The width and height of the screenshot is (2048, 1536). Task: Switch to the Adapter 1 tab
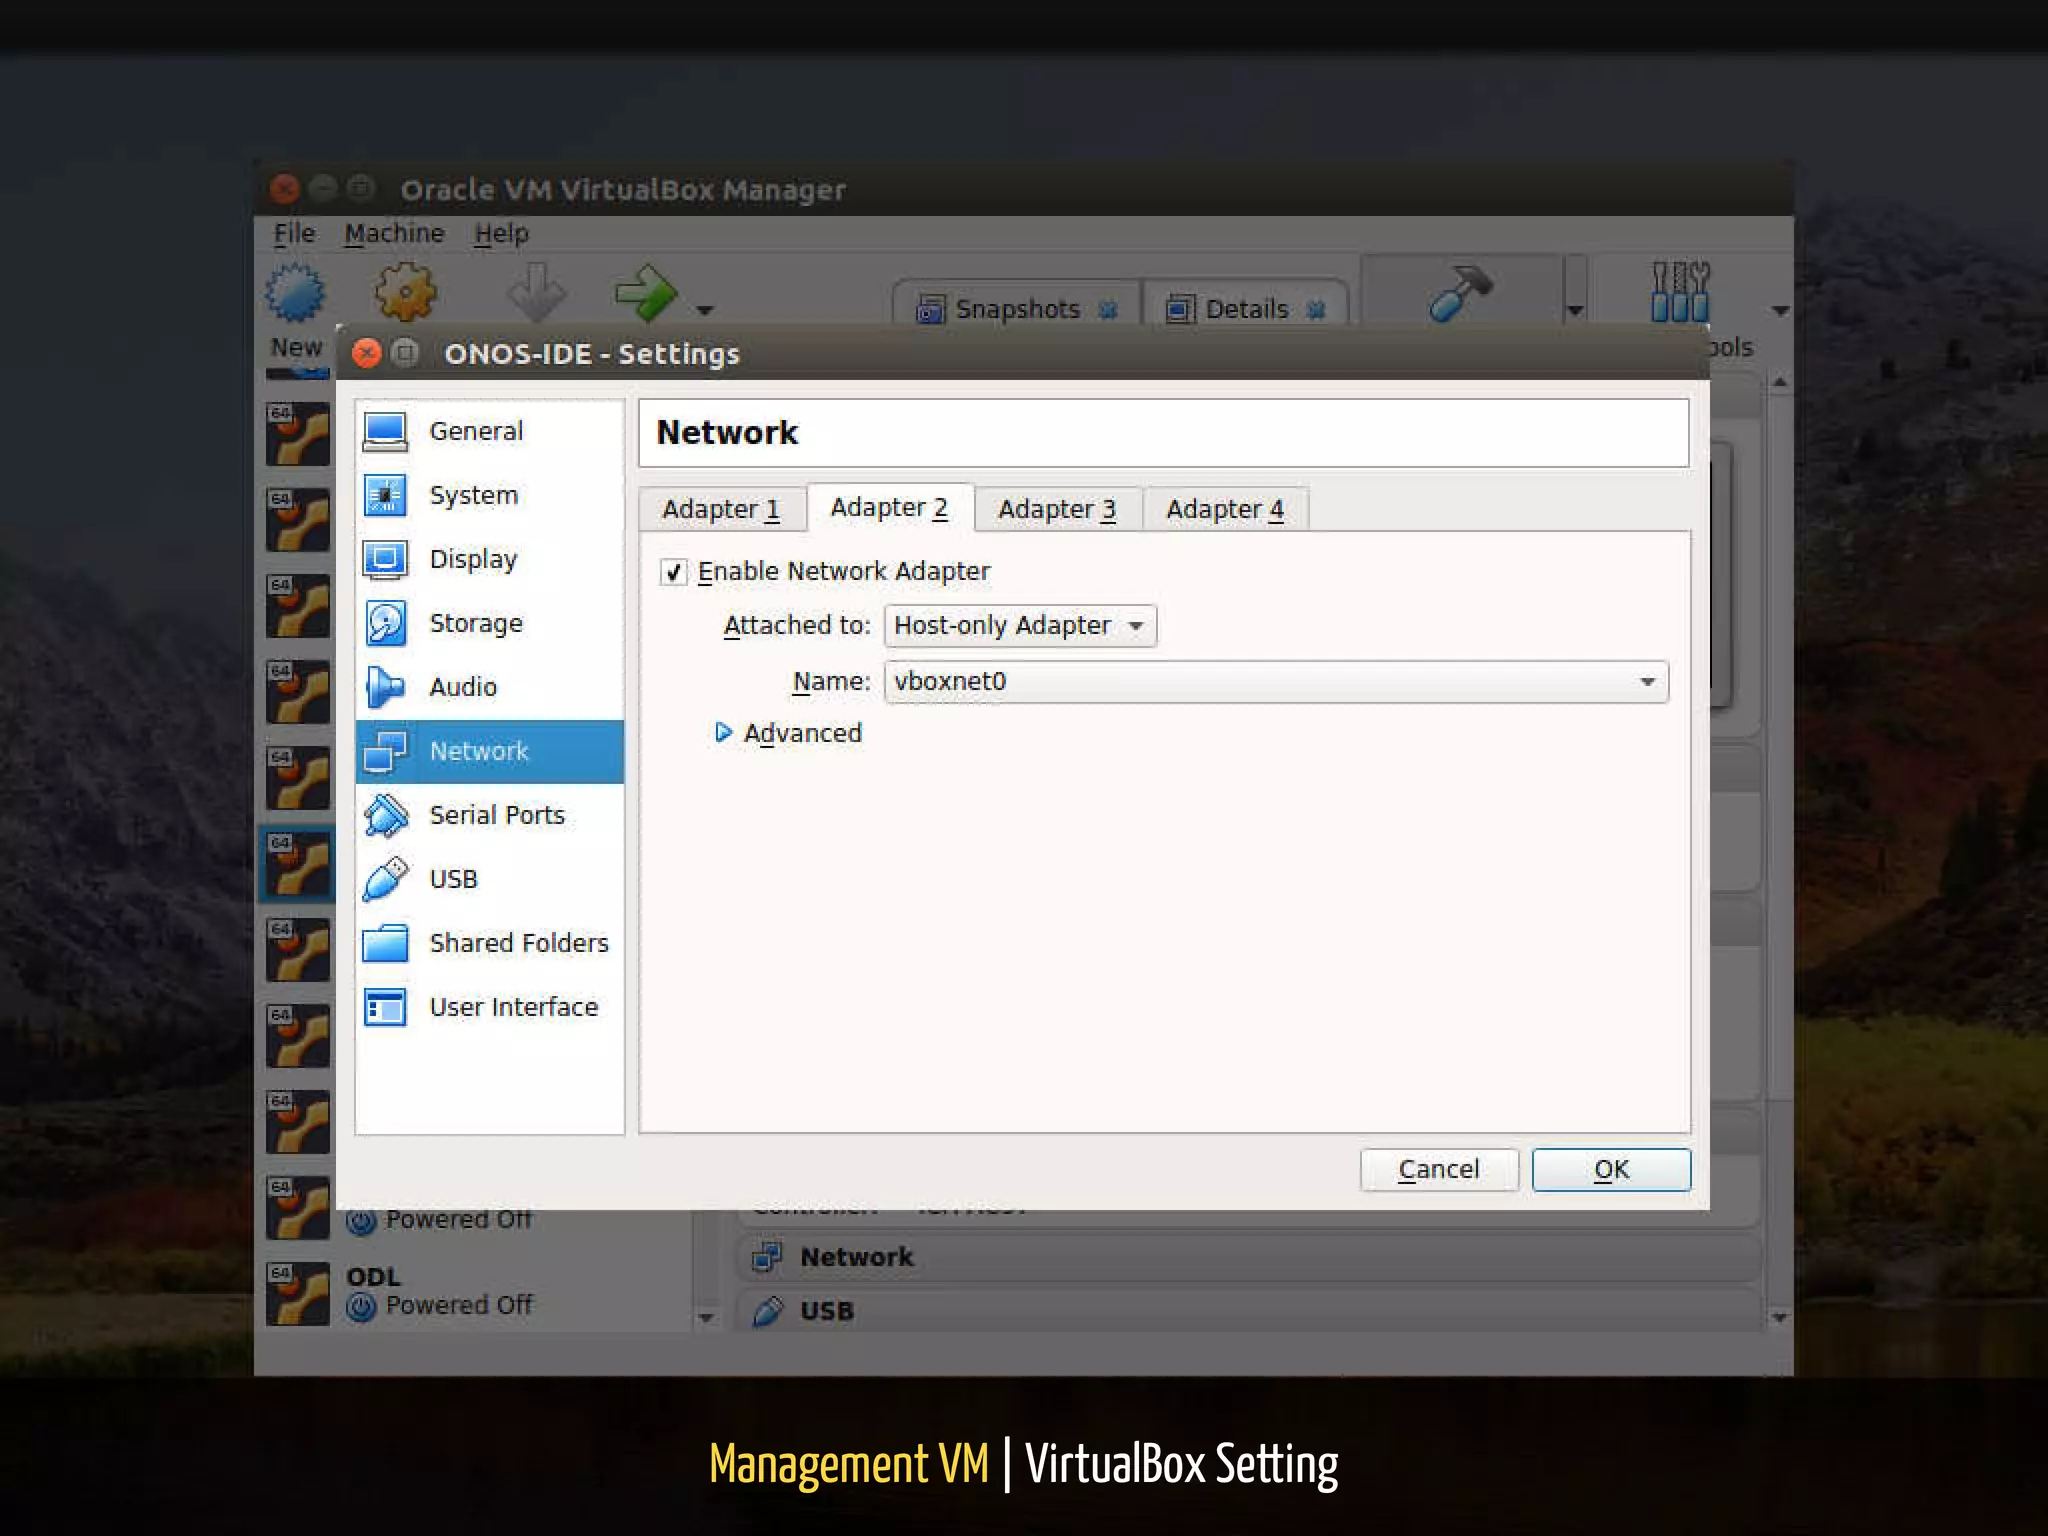[x=721, y=510]
